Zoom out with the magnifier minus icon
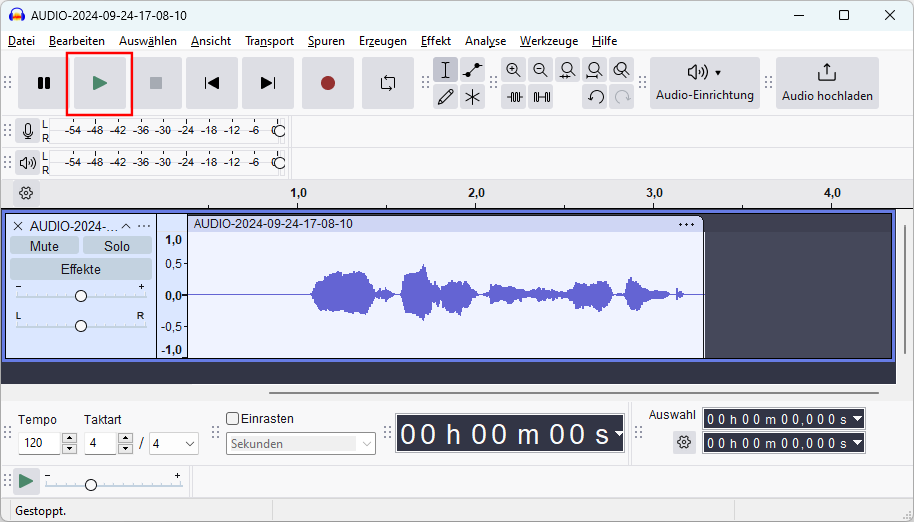The width and height of the screenshot is (914, 522). (x=540, y=70)
